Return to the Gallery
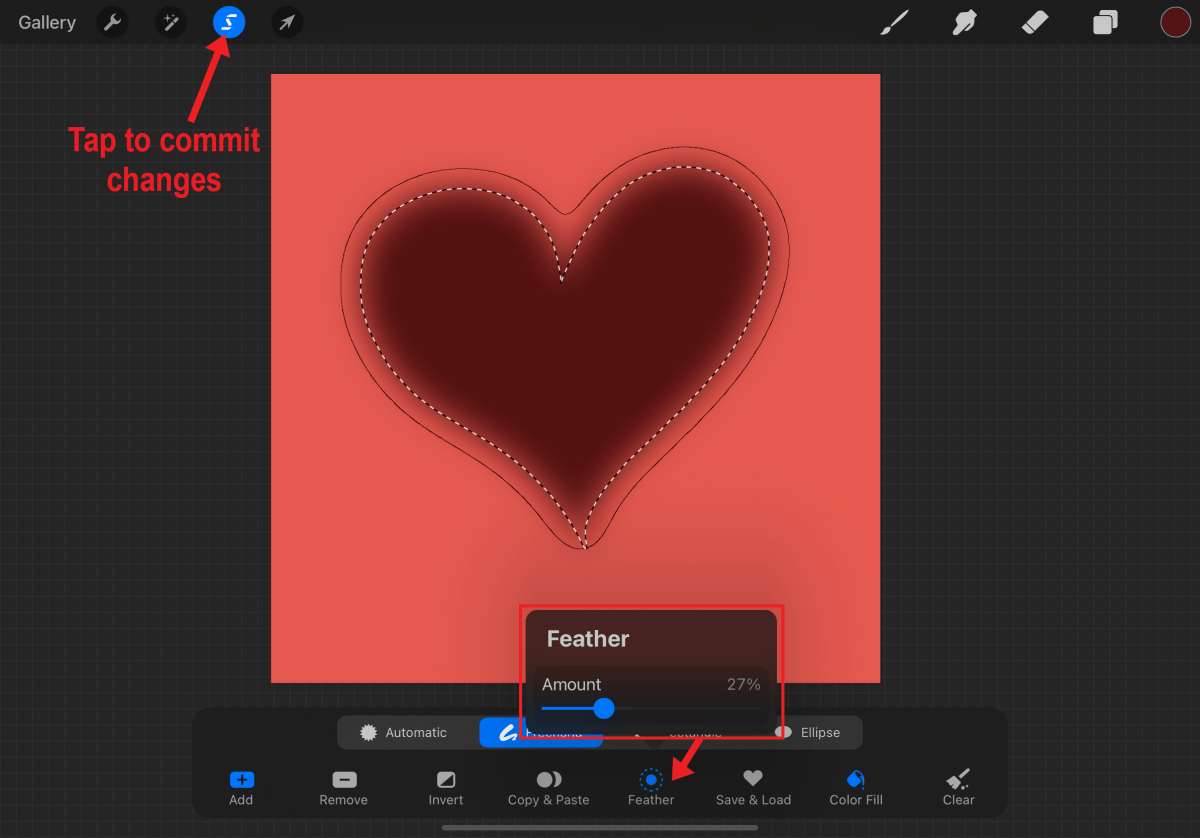 [x=46, y=22]
